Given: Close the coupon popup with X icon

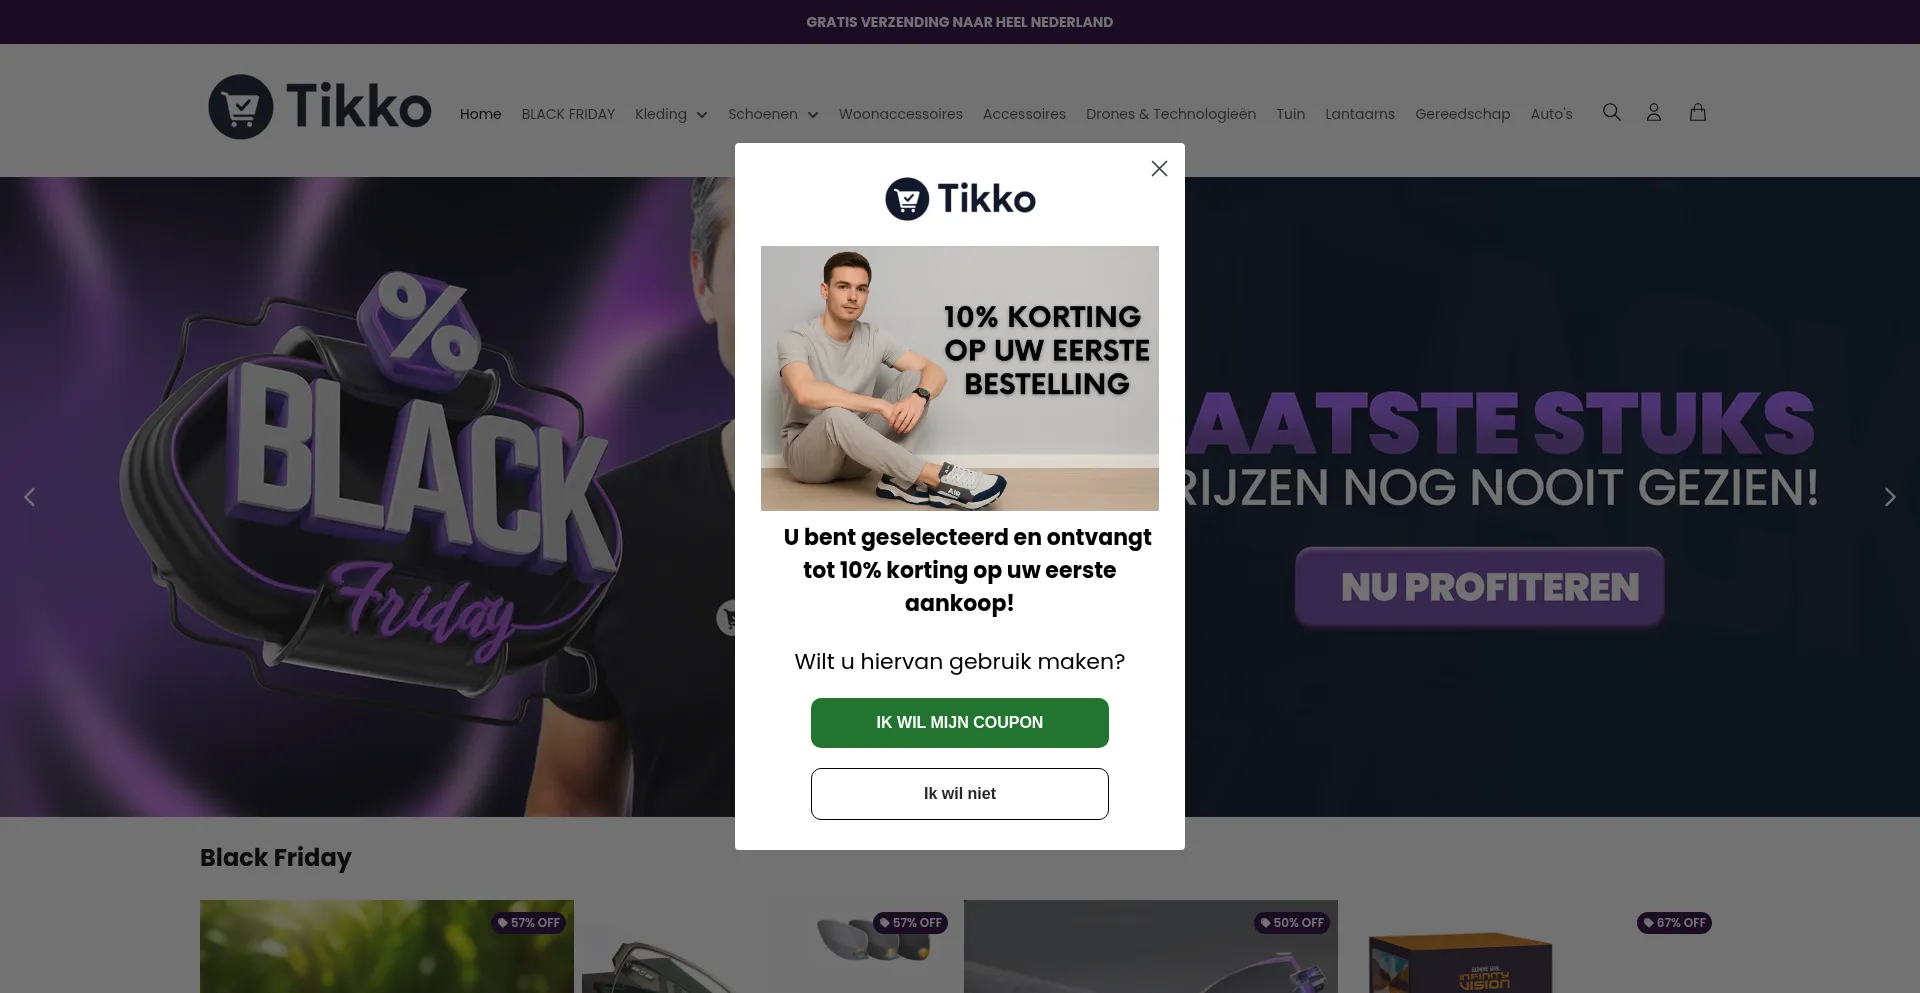Looking at the screenshot, I should (x=1159, y=169).
